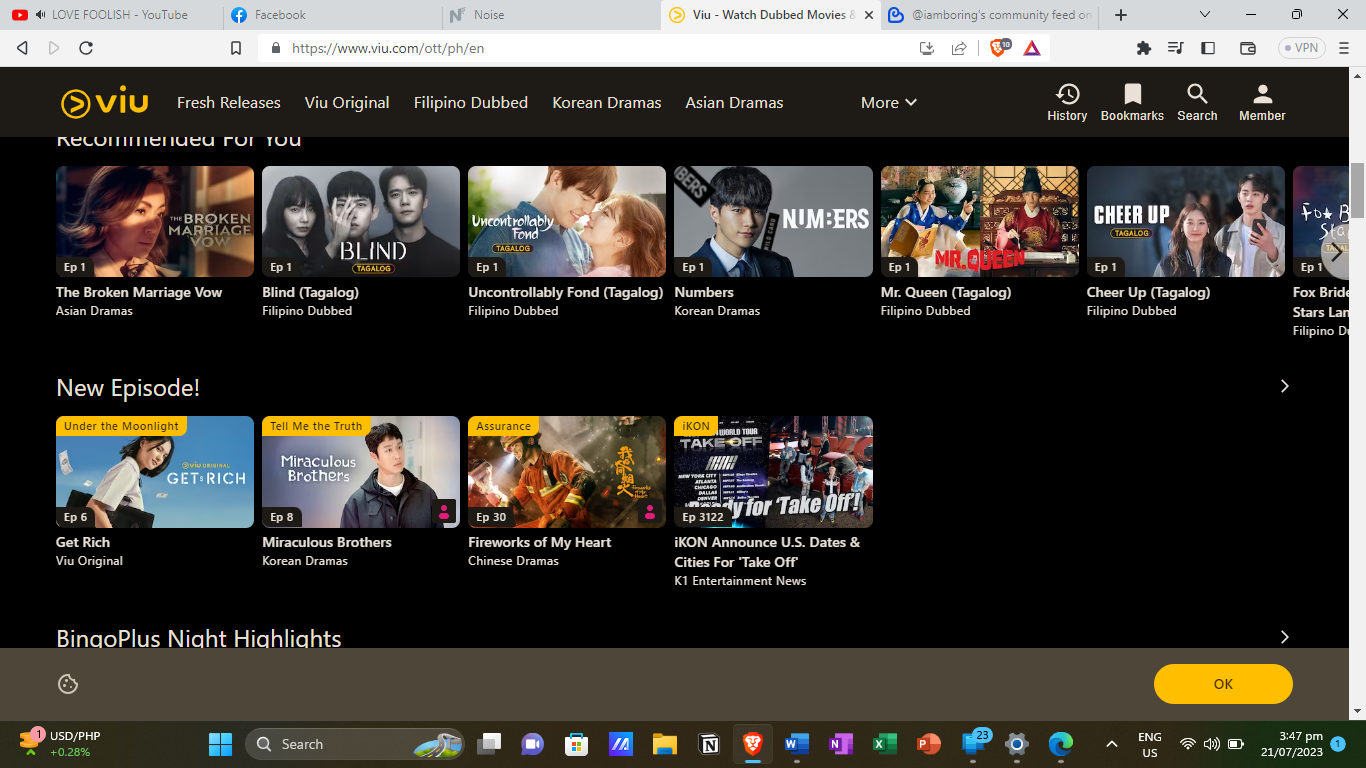Open Windows Start menu

coord(220,744)
